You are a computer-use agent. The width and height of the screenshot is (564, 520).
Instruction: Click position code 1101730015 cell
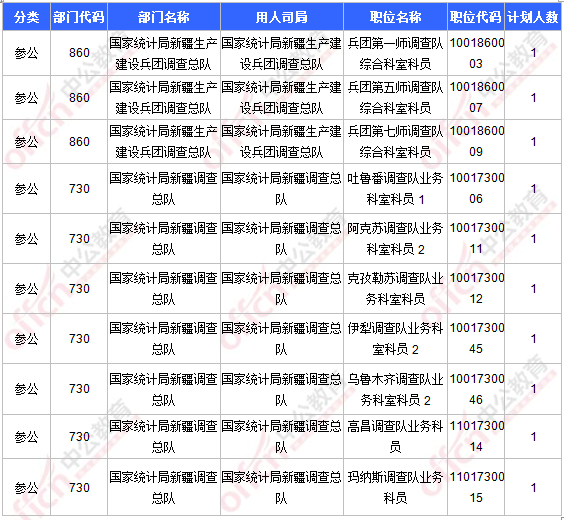[476, 487]
